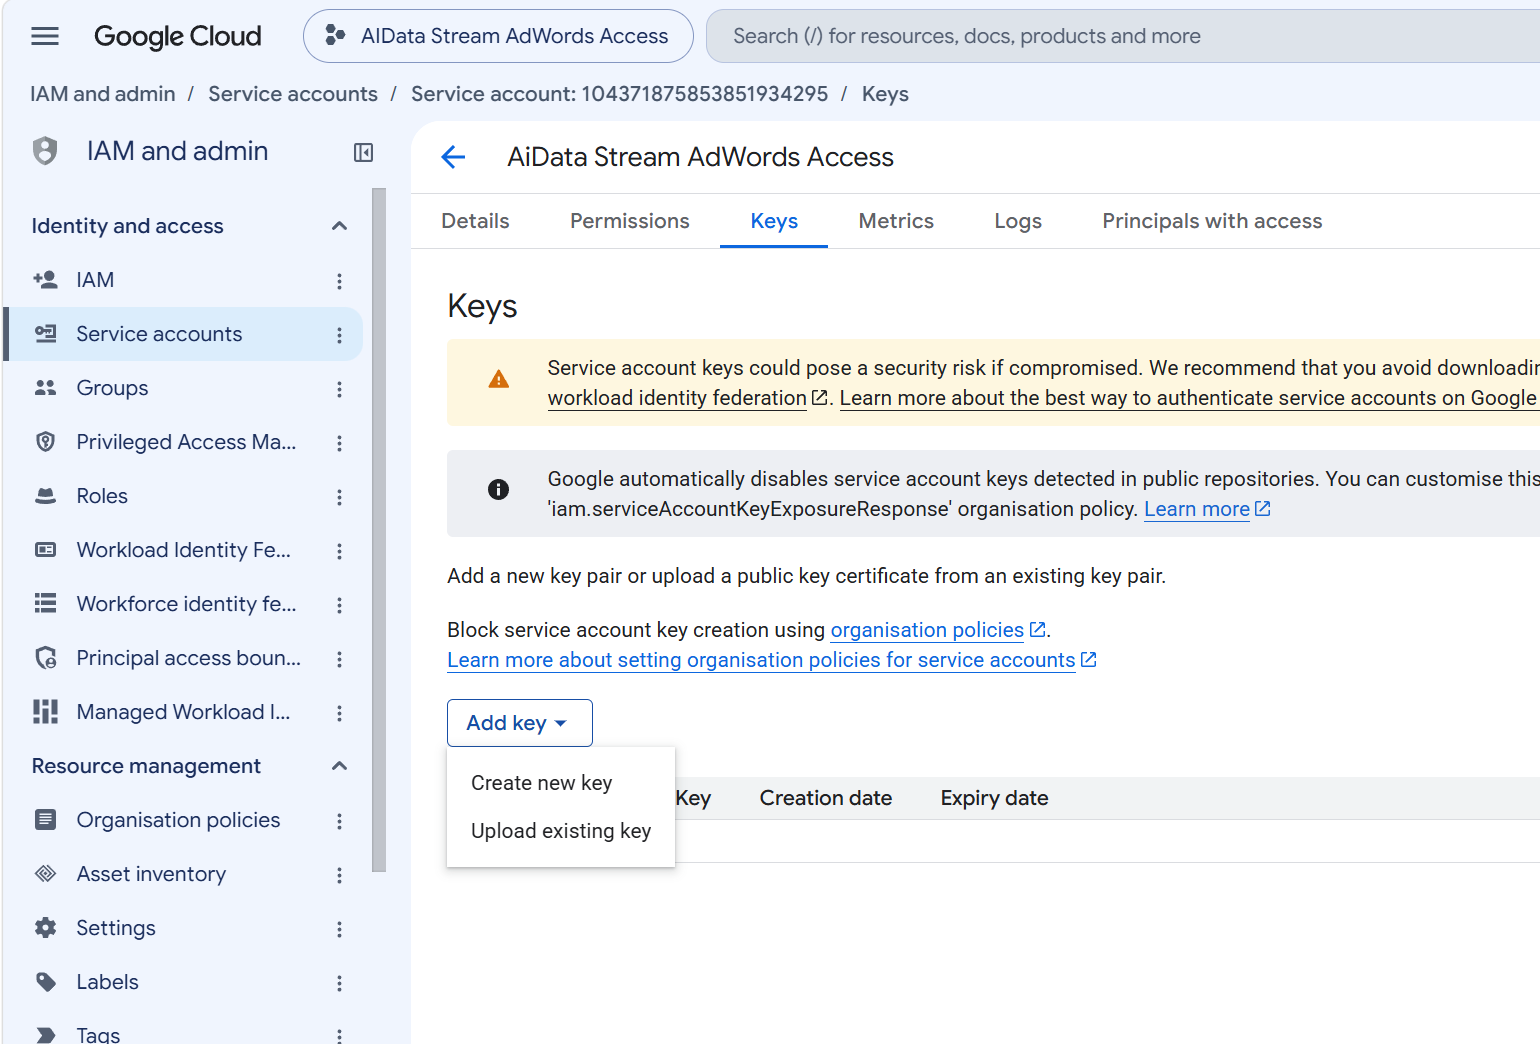Open more options for Workload Identity Federation
Image resolution: width=1540 pixels, height=1044 pixels.
pos(340,551)
